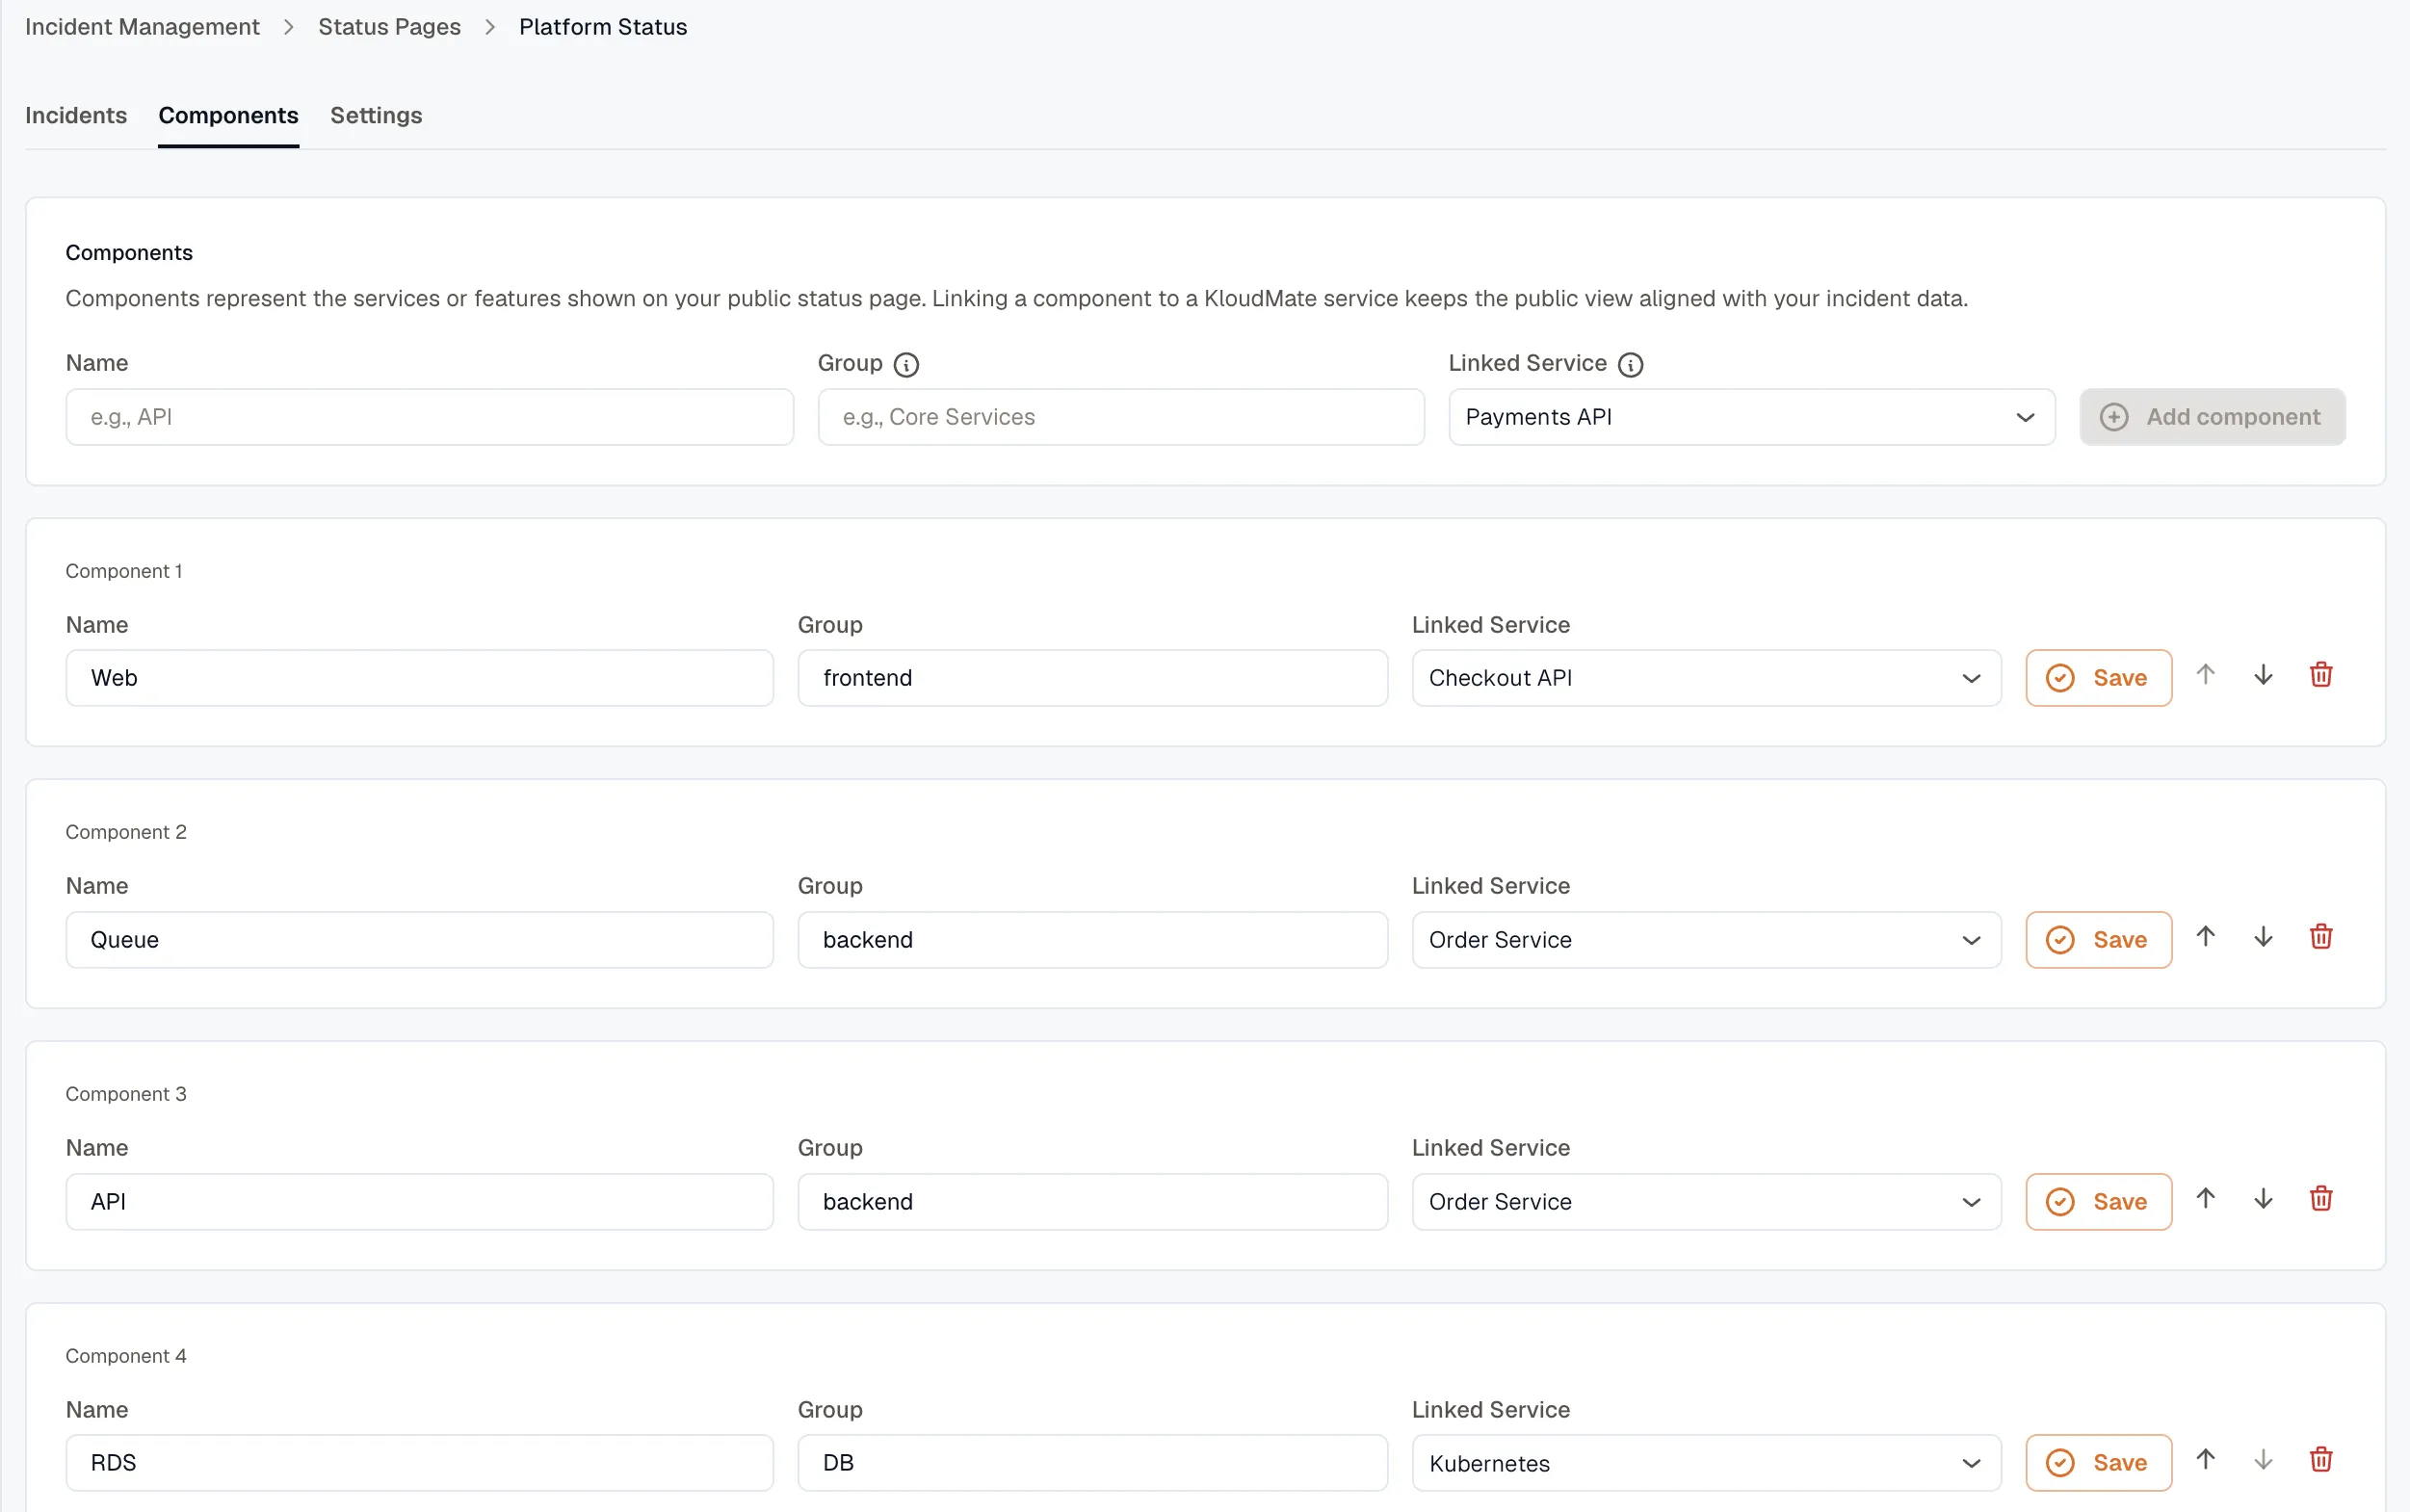
Task: Focus the new component Name field
Action: tap(429, 417)
